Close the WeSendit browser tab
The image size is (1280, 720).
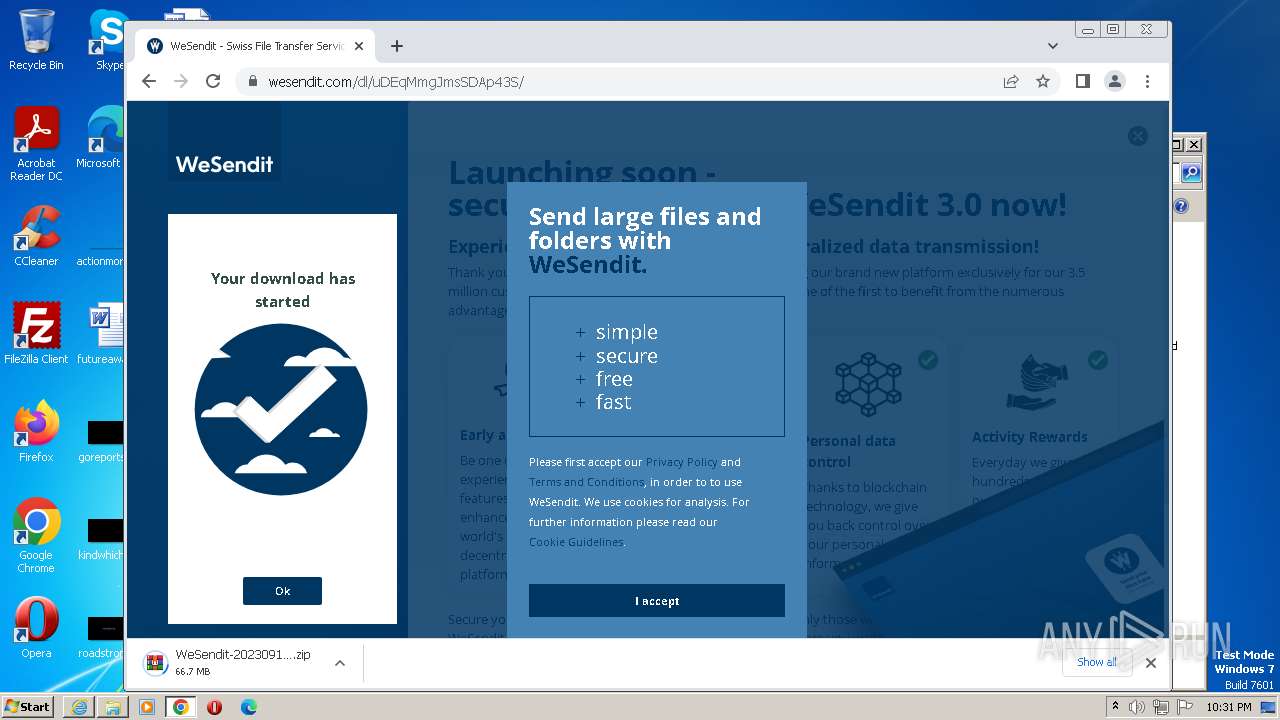click(359, 46)
